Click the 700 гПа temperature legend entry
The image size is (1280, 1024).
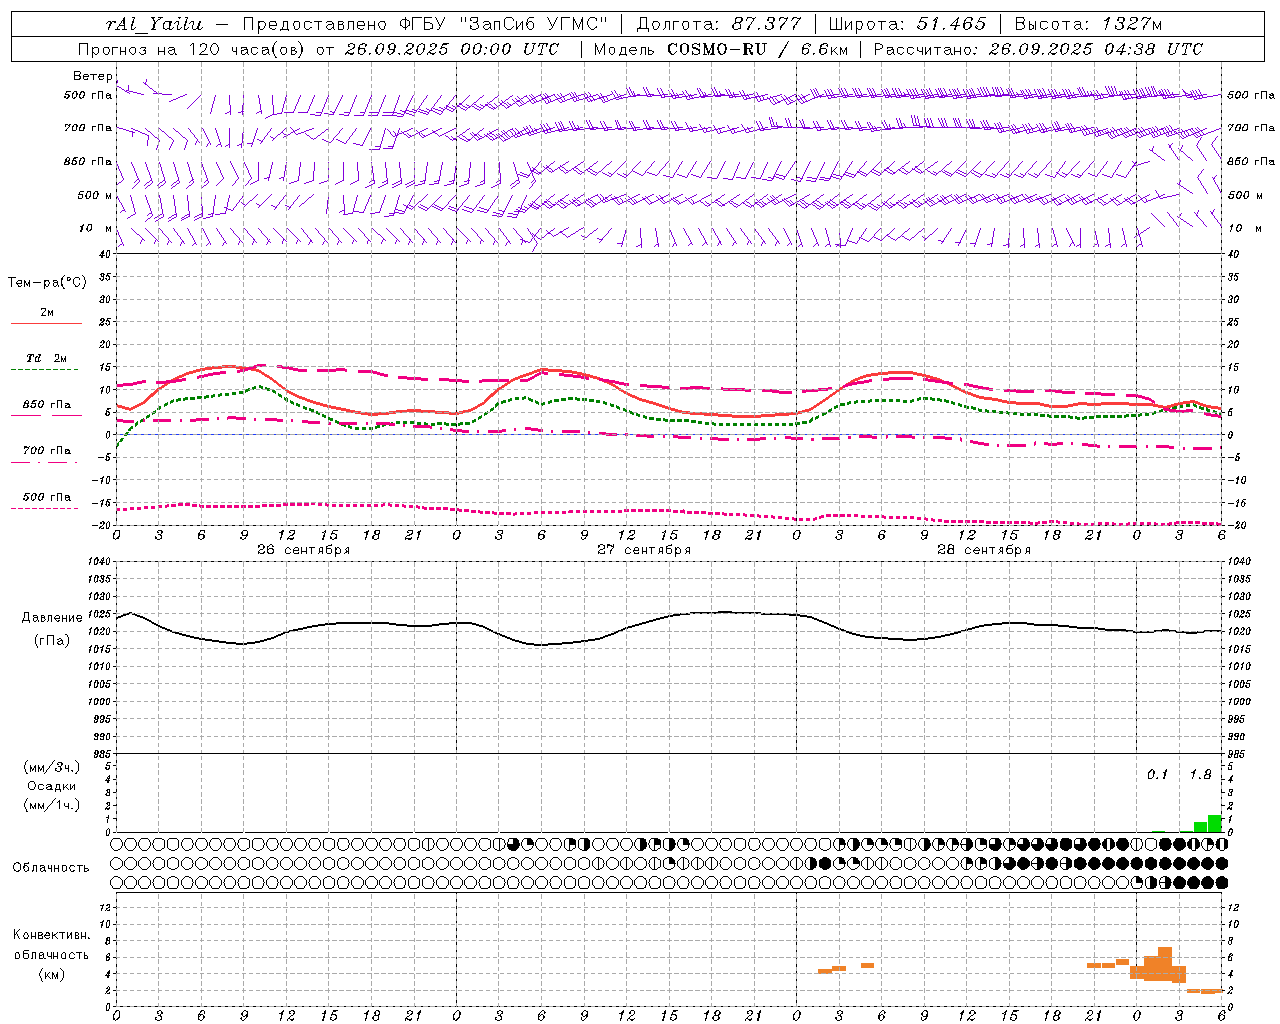47,451
